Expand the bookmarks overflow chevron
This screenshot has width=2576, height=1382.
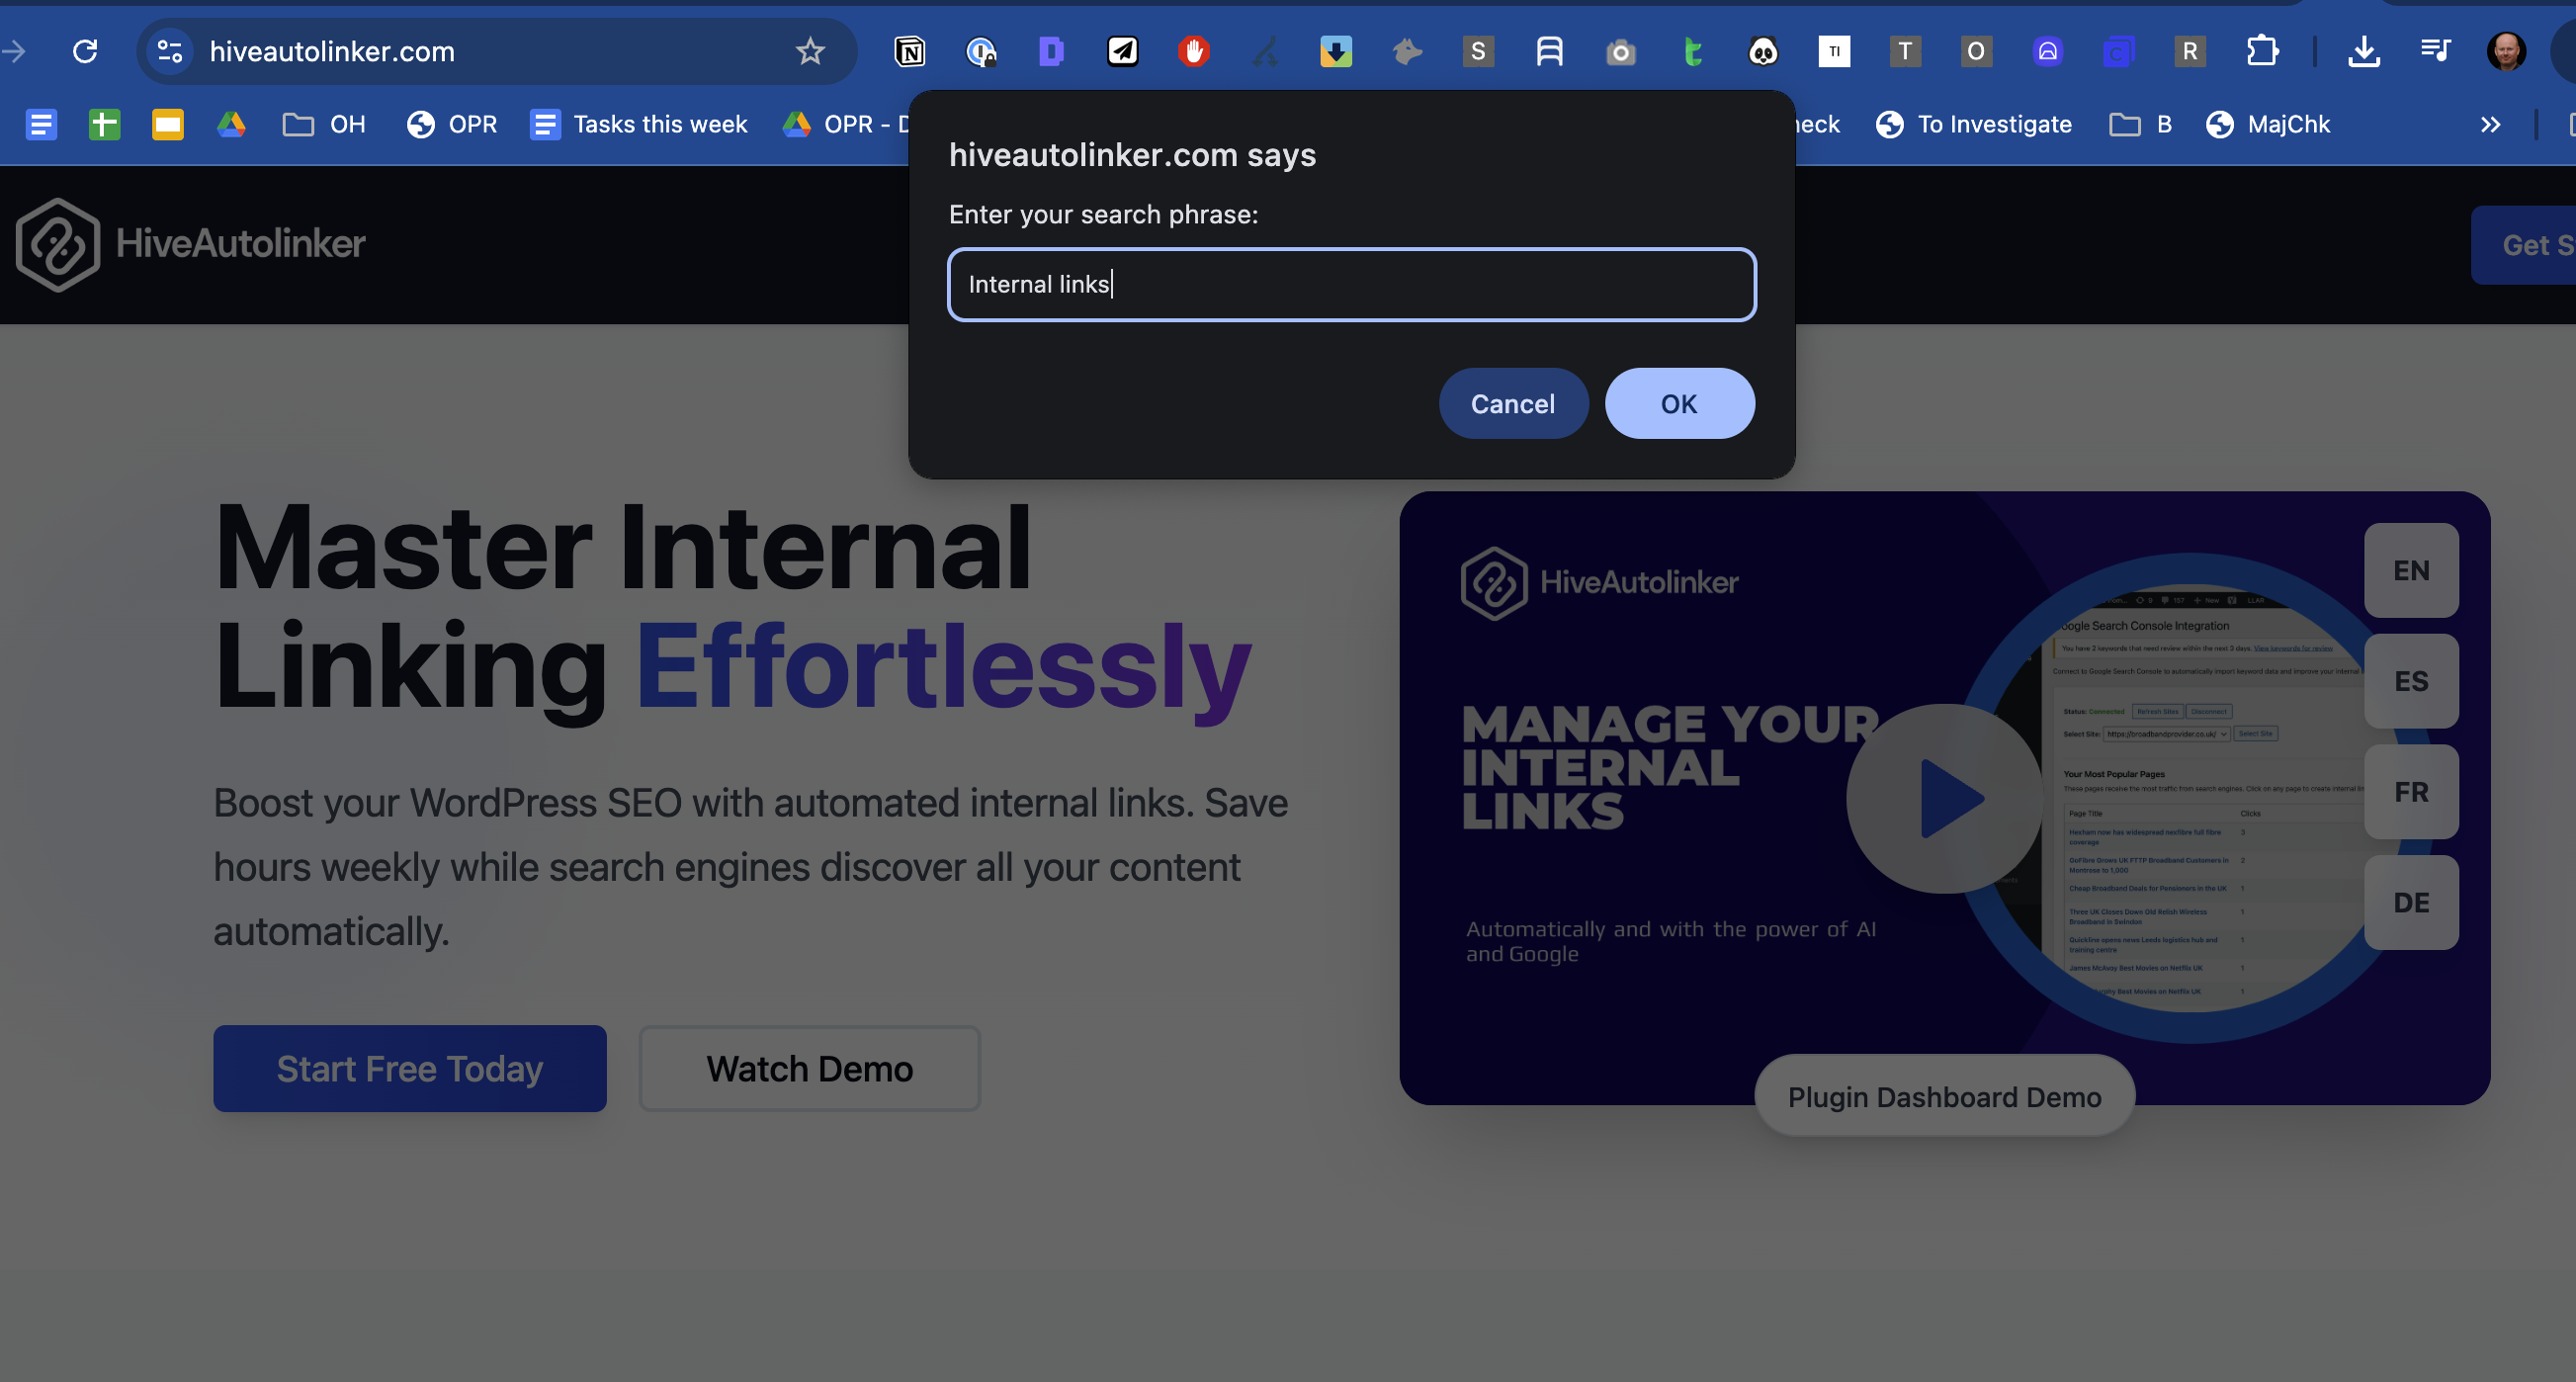[2489, 124]
